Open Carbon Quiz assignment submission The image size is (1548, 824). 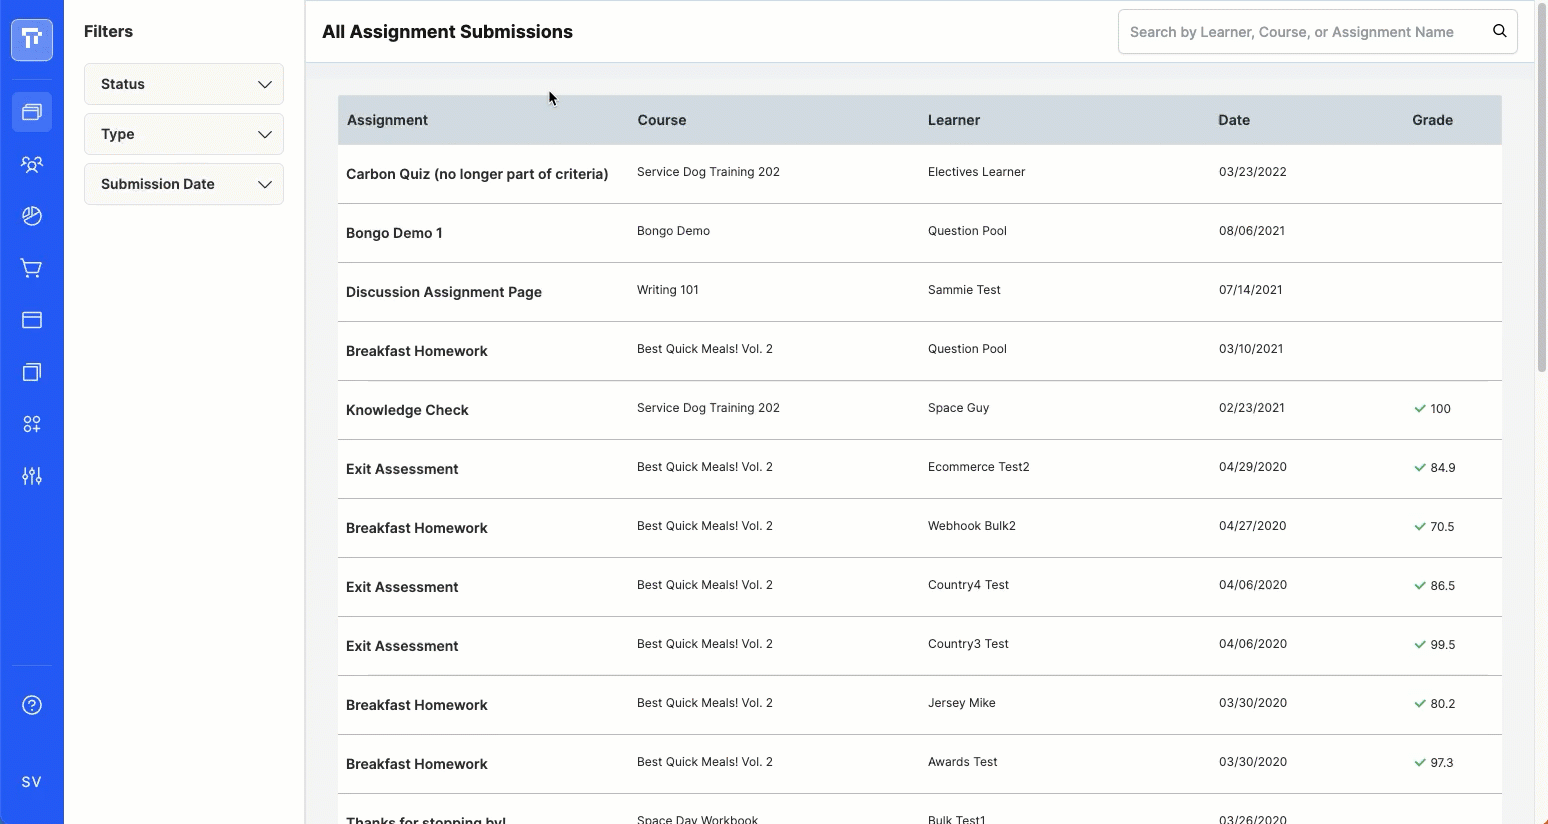coord(476,174)
